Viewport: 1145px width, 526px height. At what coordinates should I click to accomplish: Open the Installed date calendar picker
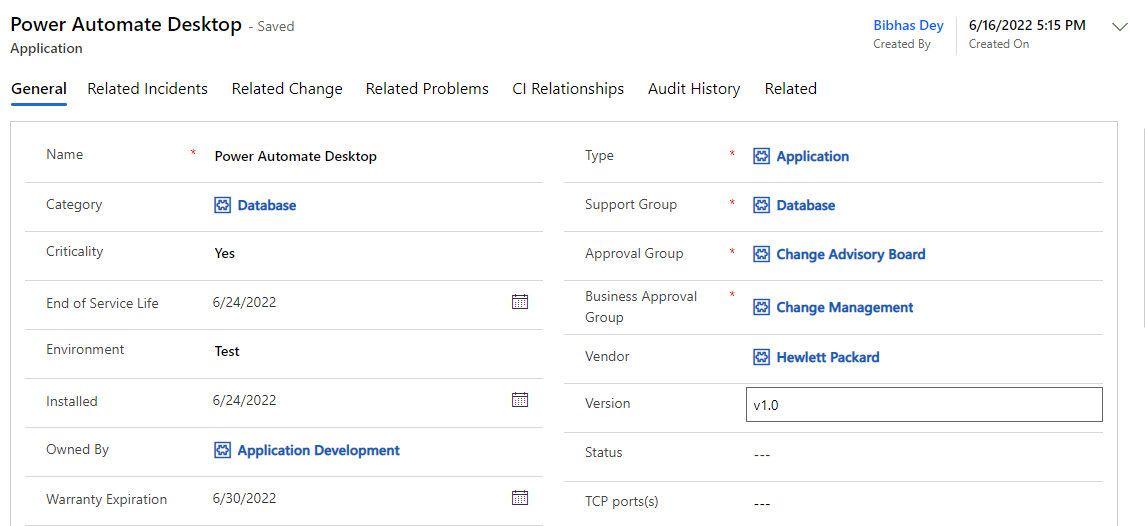(x=520, y=400)
